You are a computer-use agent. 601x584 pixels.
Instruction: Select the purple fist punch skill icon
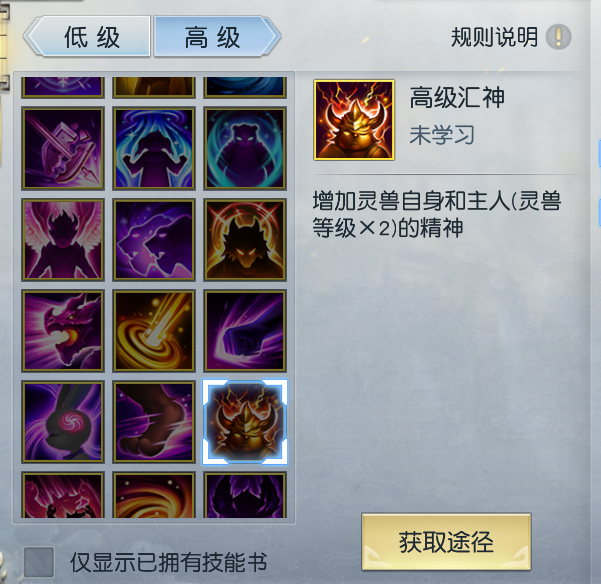coord(245,331)
